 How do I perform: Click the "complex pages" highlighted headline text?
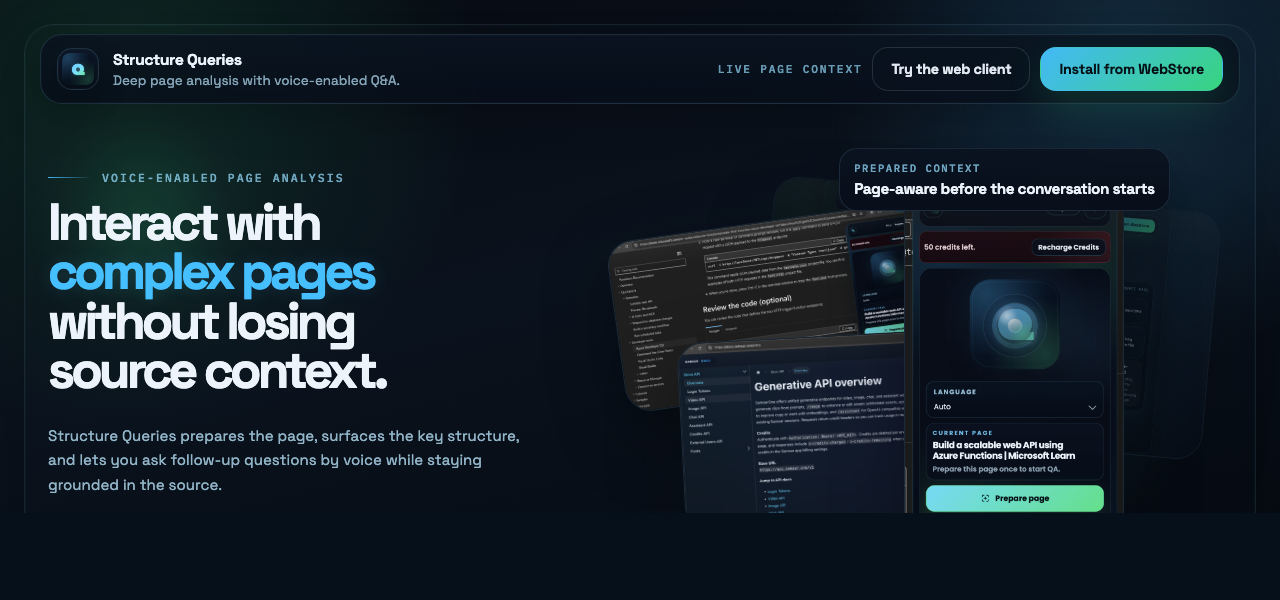[212, 272]
